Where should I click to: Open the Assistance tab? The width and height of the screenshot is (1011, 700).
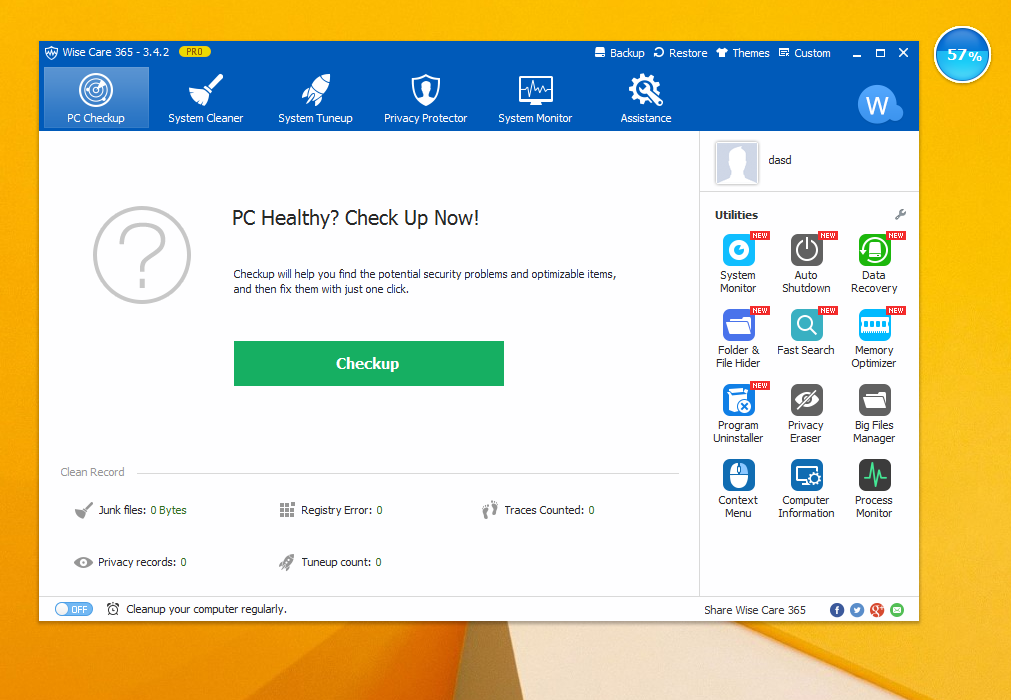(x=645, y=98)
